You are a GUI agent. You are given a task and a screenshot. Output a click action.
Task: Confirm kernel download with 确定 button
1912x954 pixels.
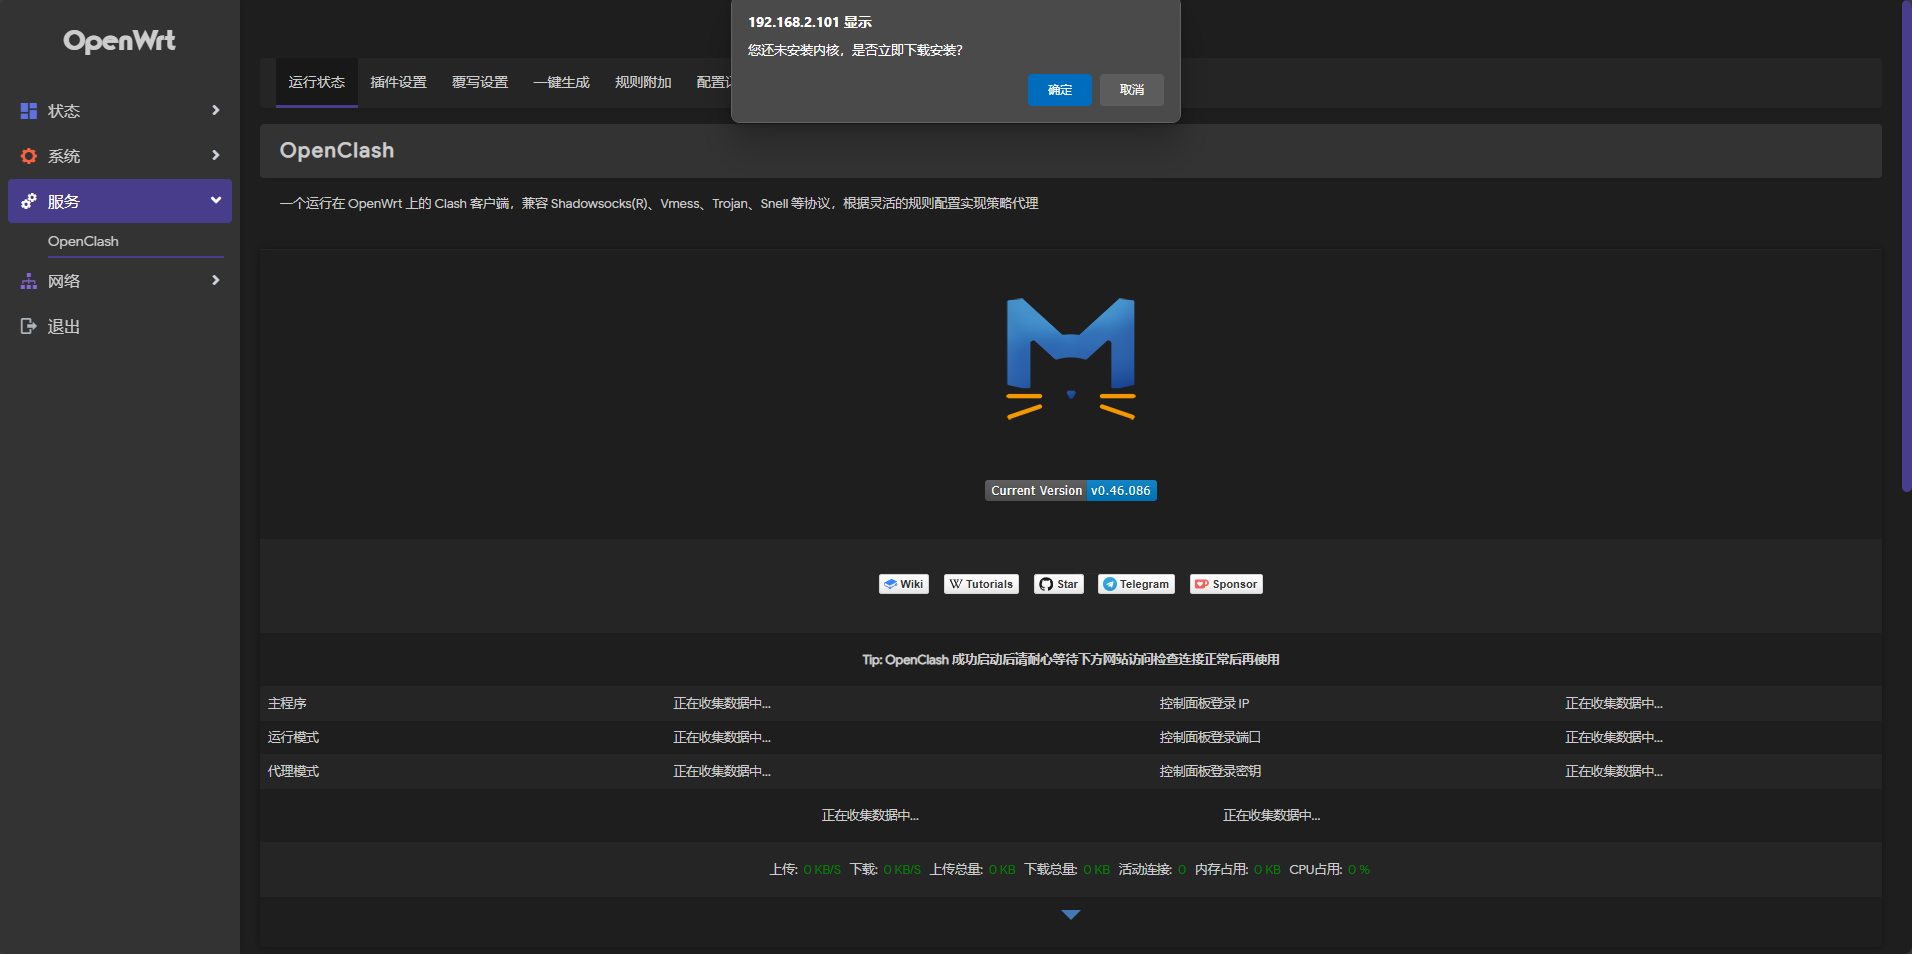click(1058, 90)
